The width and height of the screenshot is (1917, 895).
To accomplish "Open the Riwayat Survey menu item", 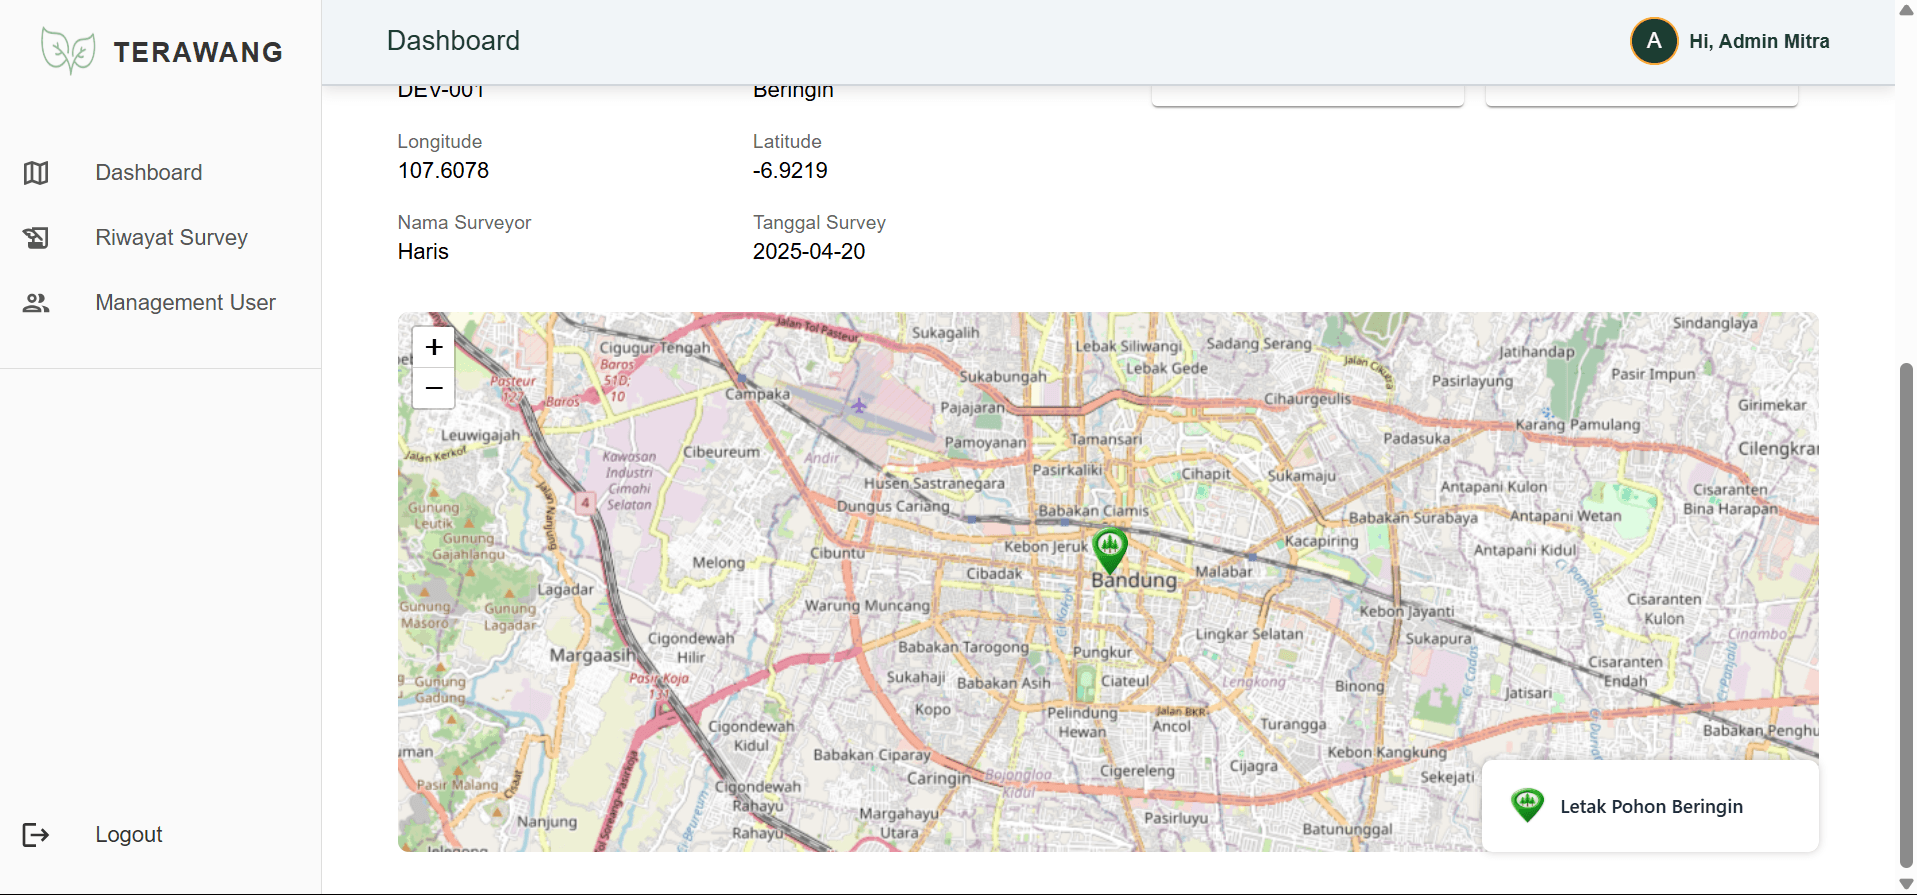I will 171,238.
